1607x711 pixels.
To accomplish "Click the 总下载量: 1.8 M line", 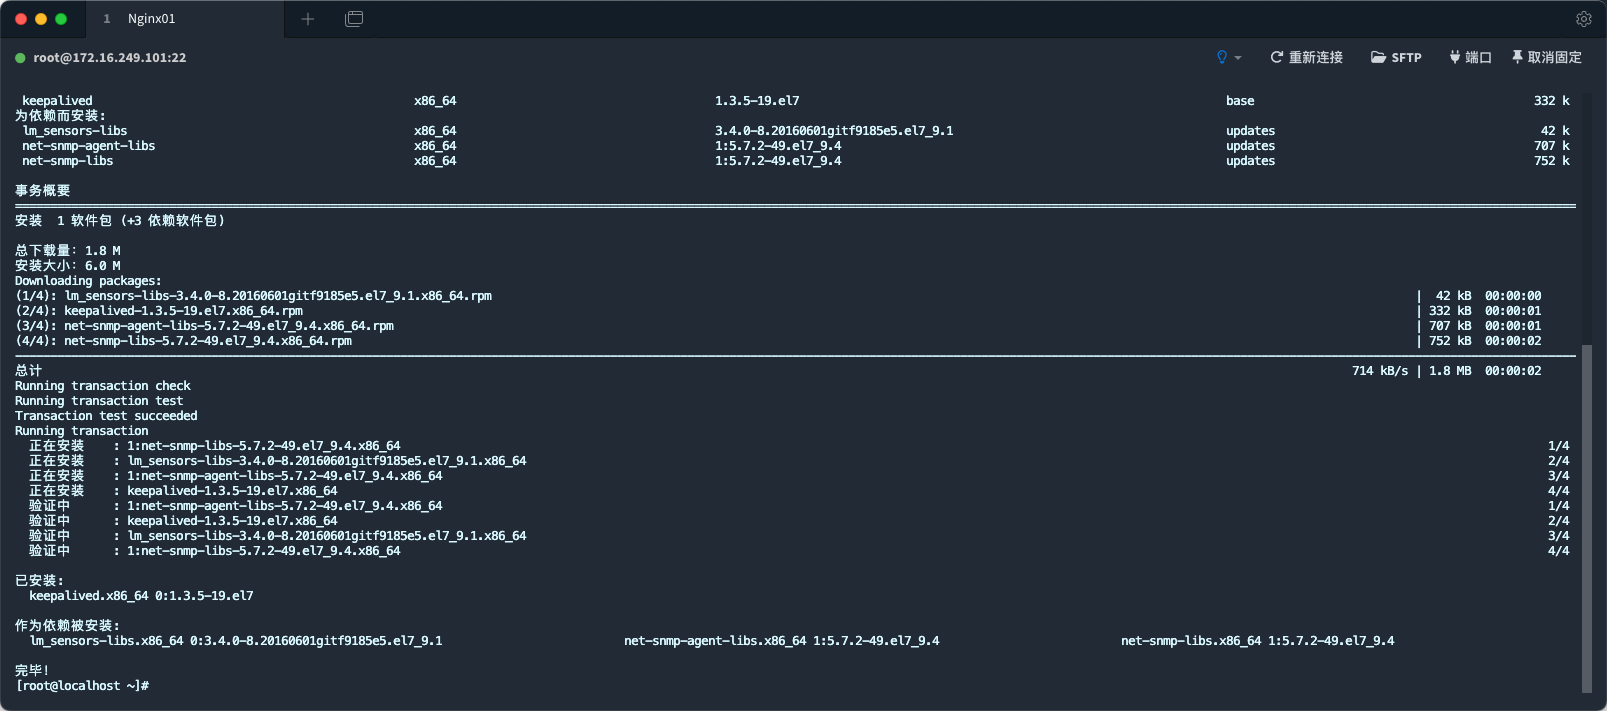I will click(68, 251).
